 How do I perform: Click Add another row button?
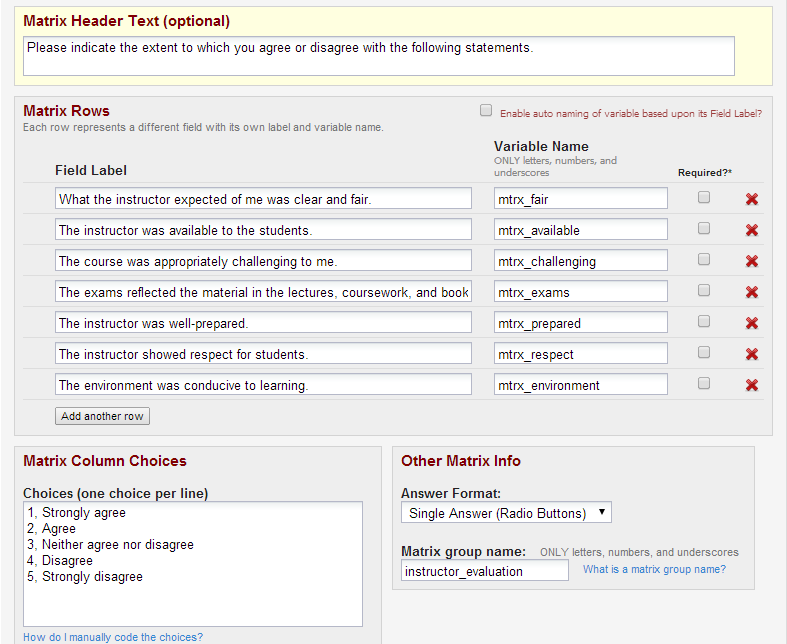(102, 416)
